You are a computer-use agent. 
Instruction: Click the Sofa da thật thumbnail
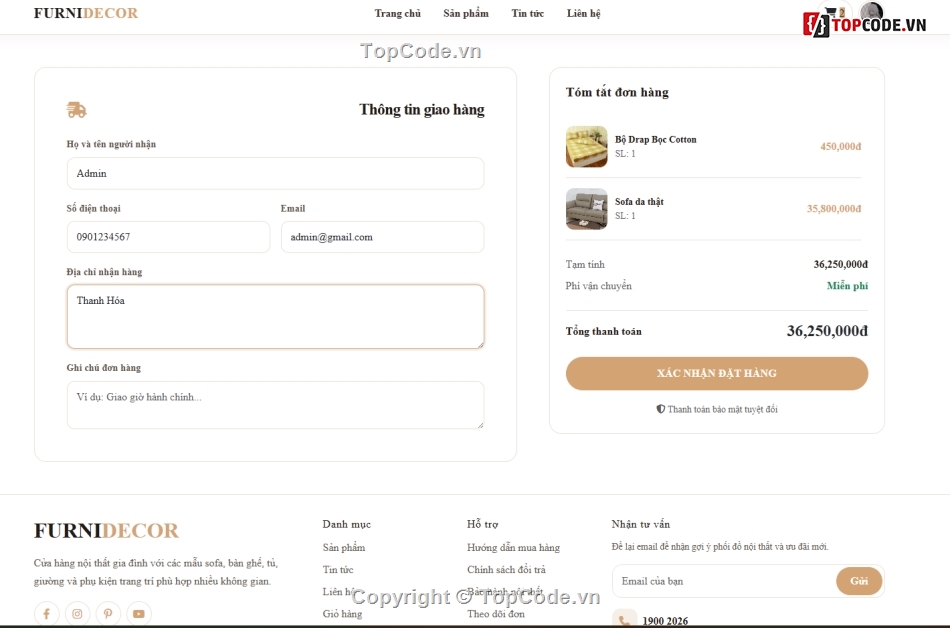[586, 209]
